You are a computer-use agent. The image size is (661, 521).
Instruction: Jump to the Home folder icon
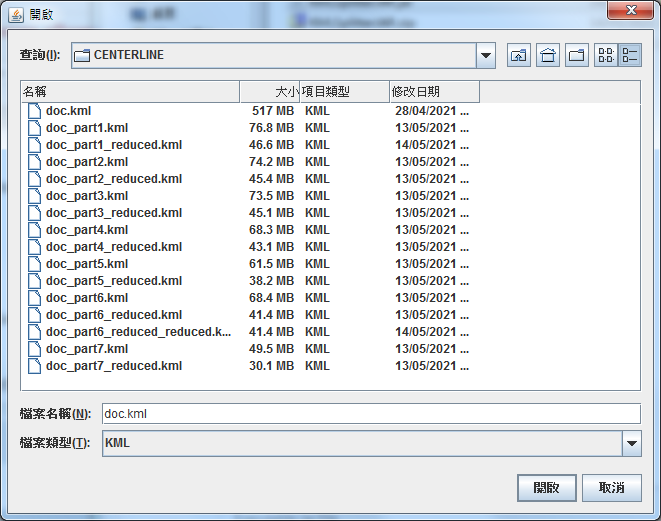pos(548,55)
